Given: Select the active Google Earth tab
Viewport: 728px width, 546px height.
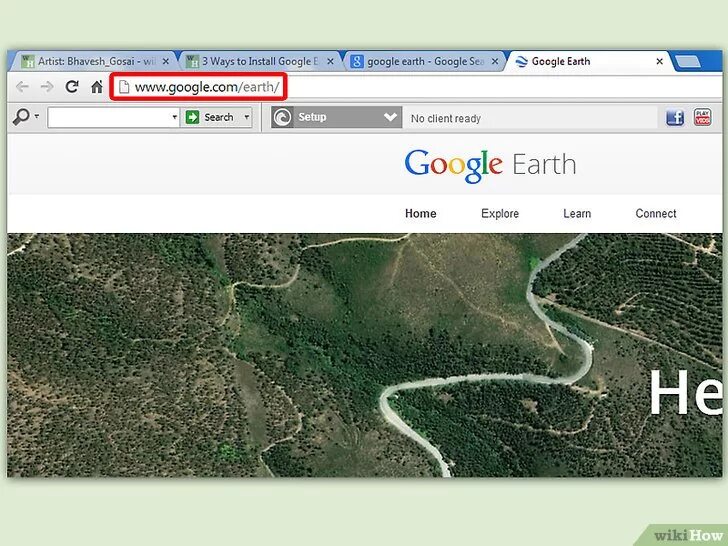Looking at the screenshot, I should 587,61.
